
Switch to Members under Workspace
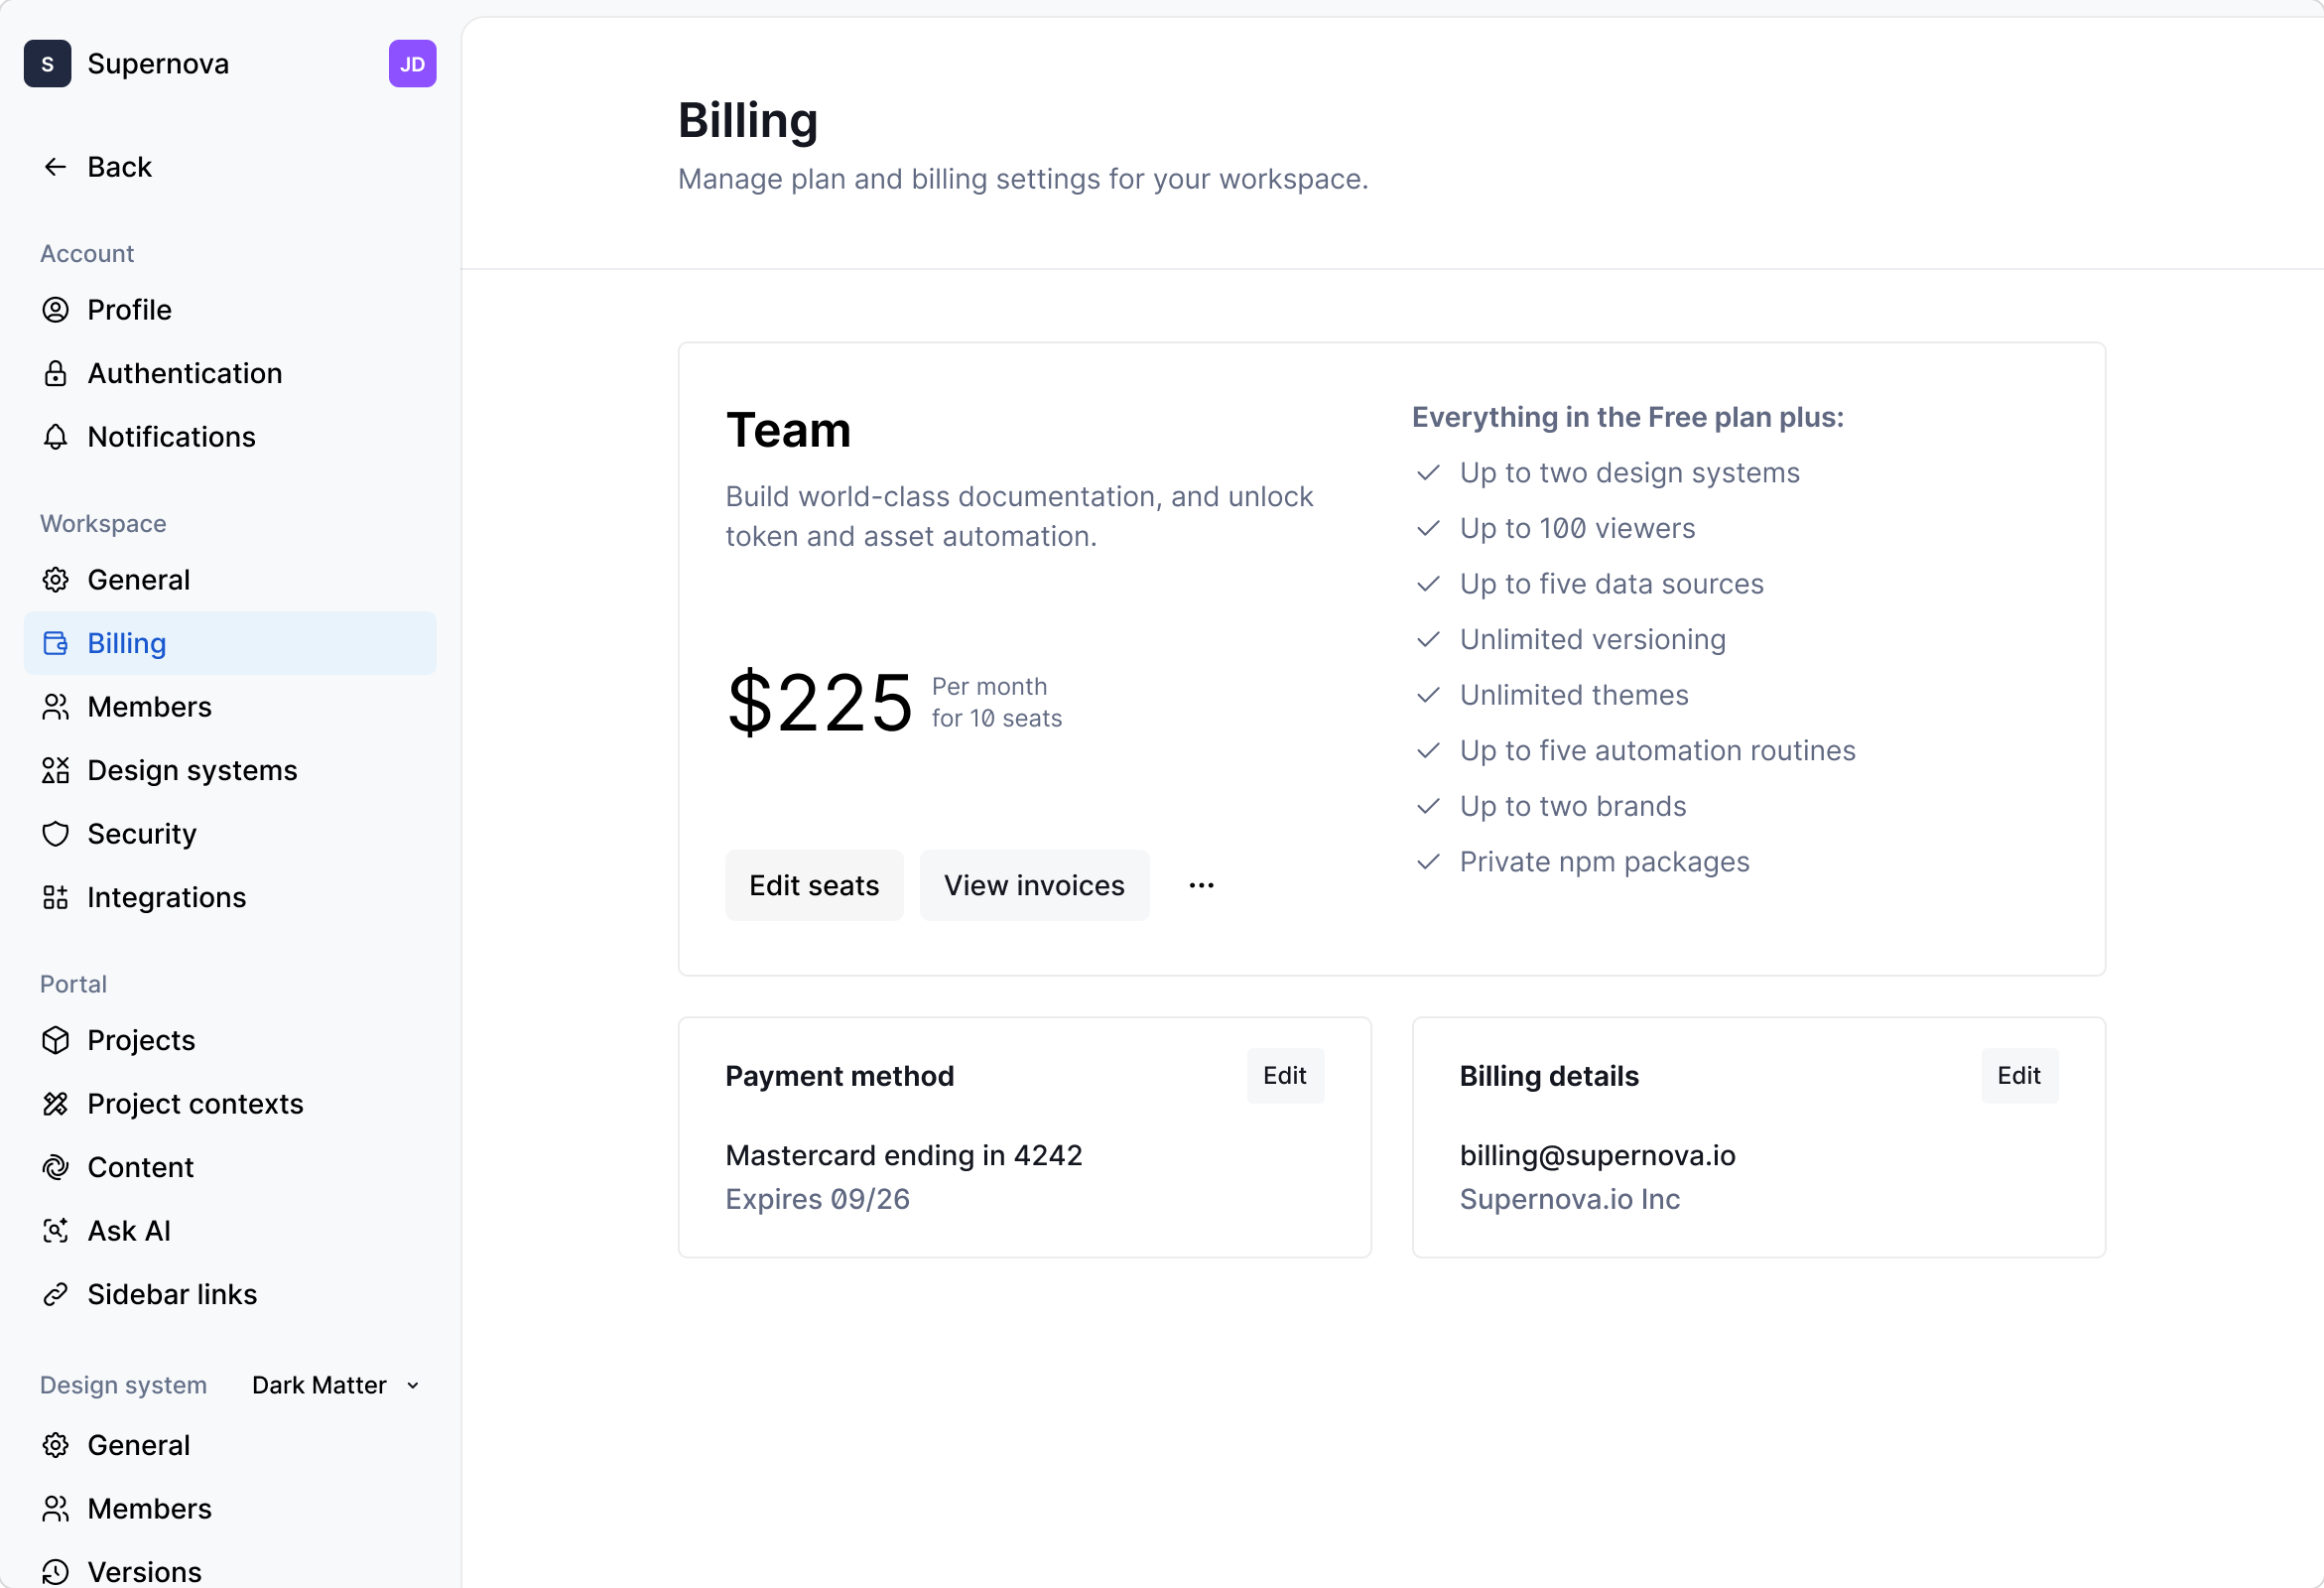tap(150, 706)
